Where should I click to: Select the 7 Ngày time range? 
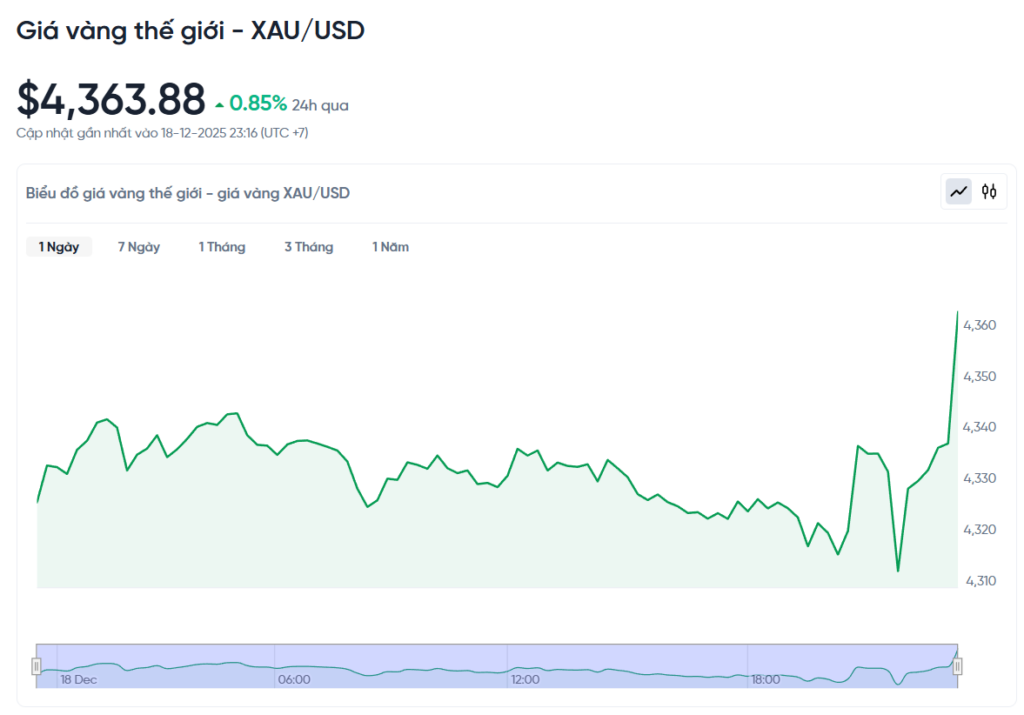pos(139,247)
